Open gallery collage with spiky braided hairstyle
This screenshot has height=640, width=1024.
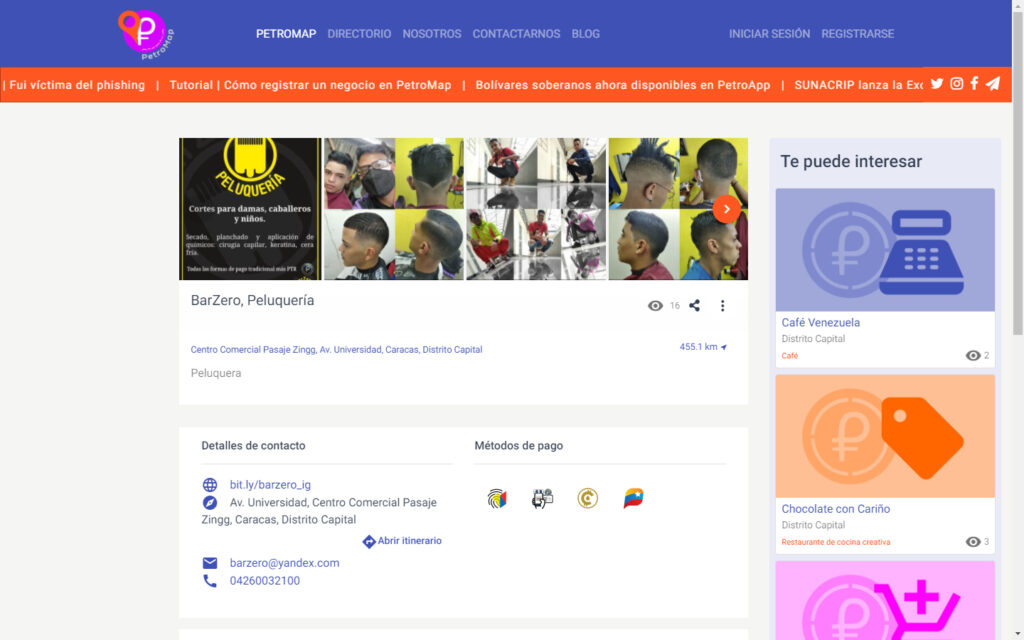tap(678, 209)
